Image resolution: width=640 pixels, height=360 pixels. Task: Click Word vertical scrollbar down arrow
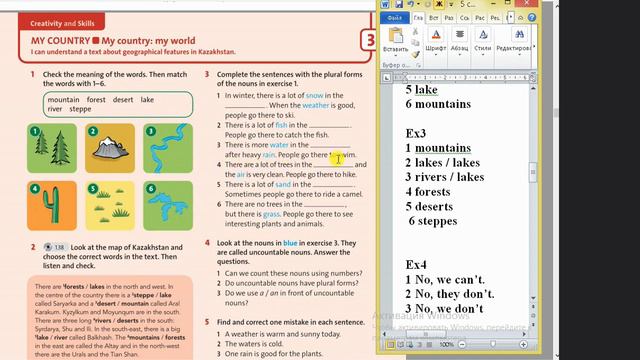click(533, 298)
